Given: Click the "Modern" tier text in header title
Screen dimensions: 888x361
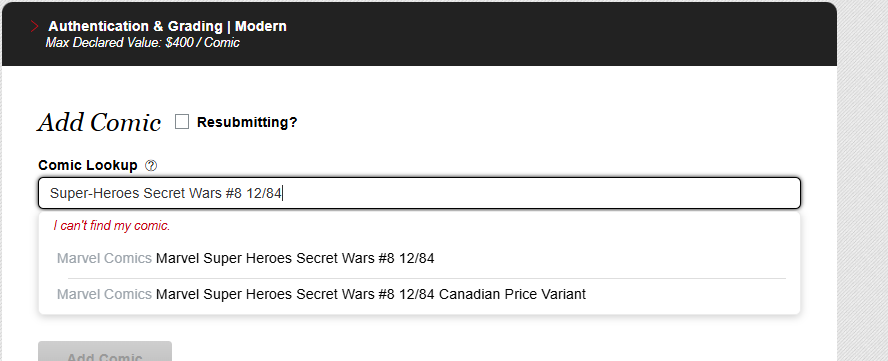Looking at the screenshot, I should [x=261, y=26].
